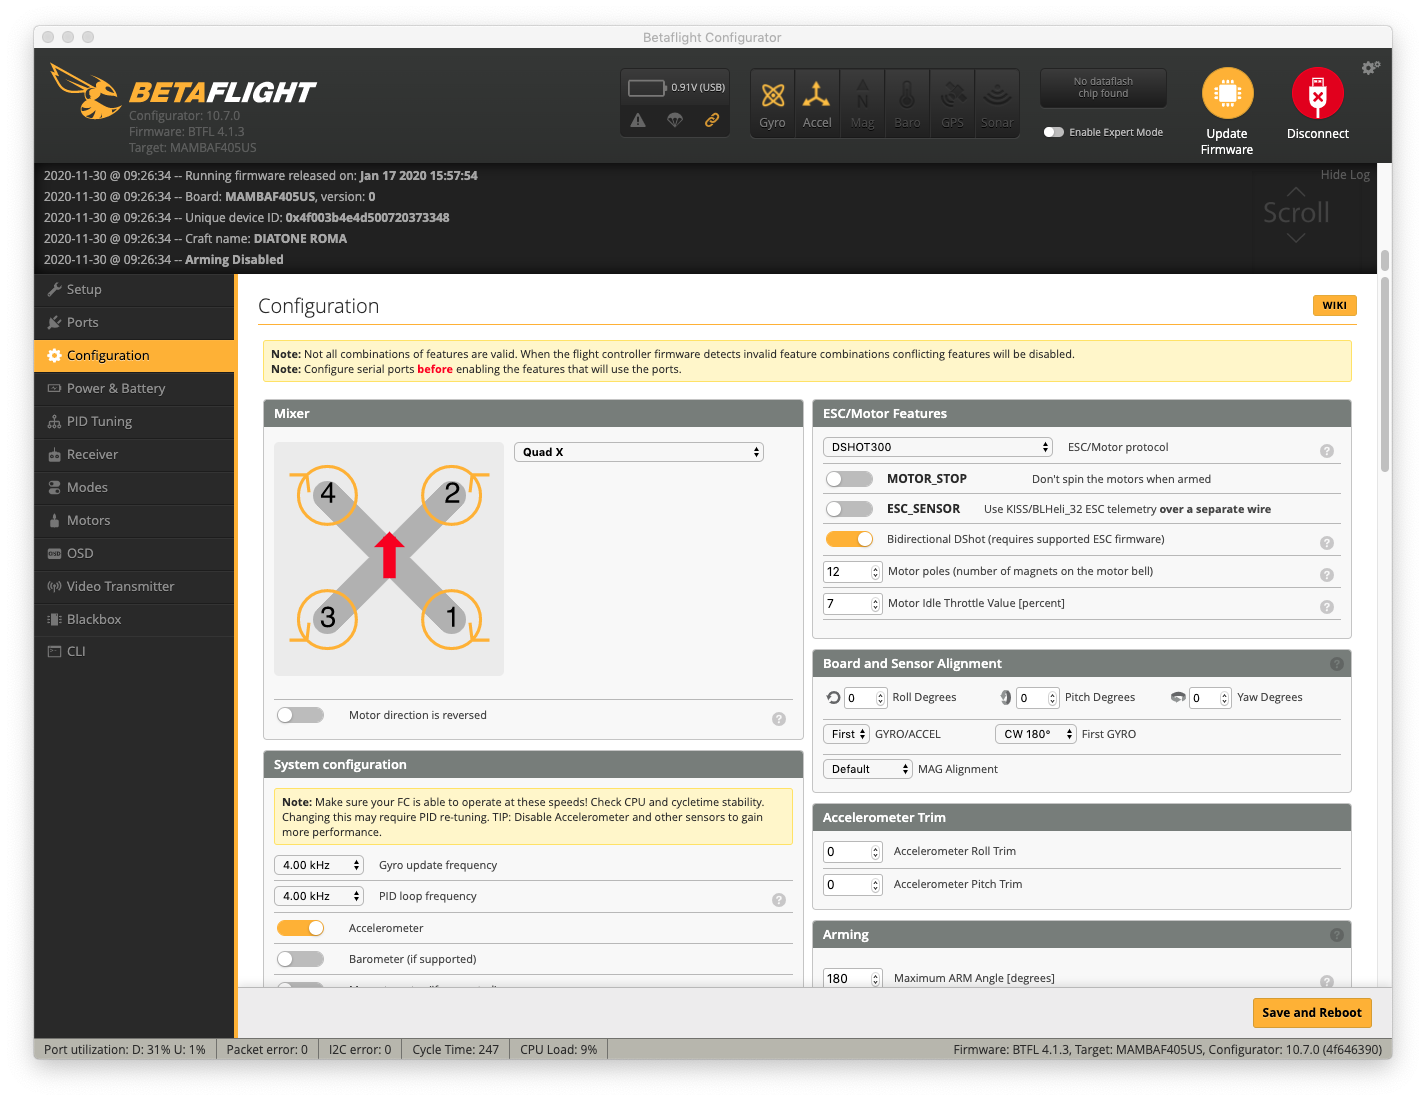The width and height of the screenshot is (1426, 1101).
Task: Click Hide Log link
Action: 1345,174
